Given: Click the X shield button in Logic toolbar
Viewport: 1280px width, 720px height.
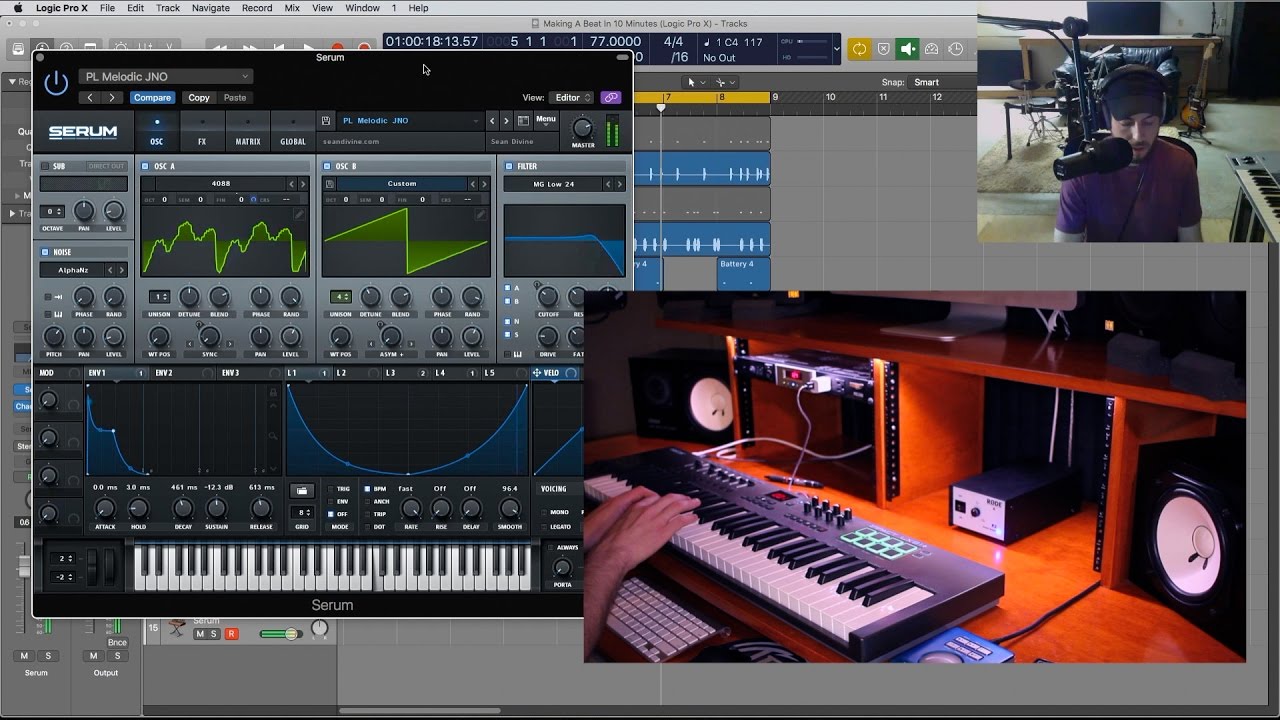Looking at the screenshot, I should coord(883,49).
